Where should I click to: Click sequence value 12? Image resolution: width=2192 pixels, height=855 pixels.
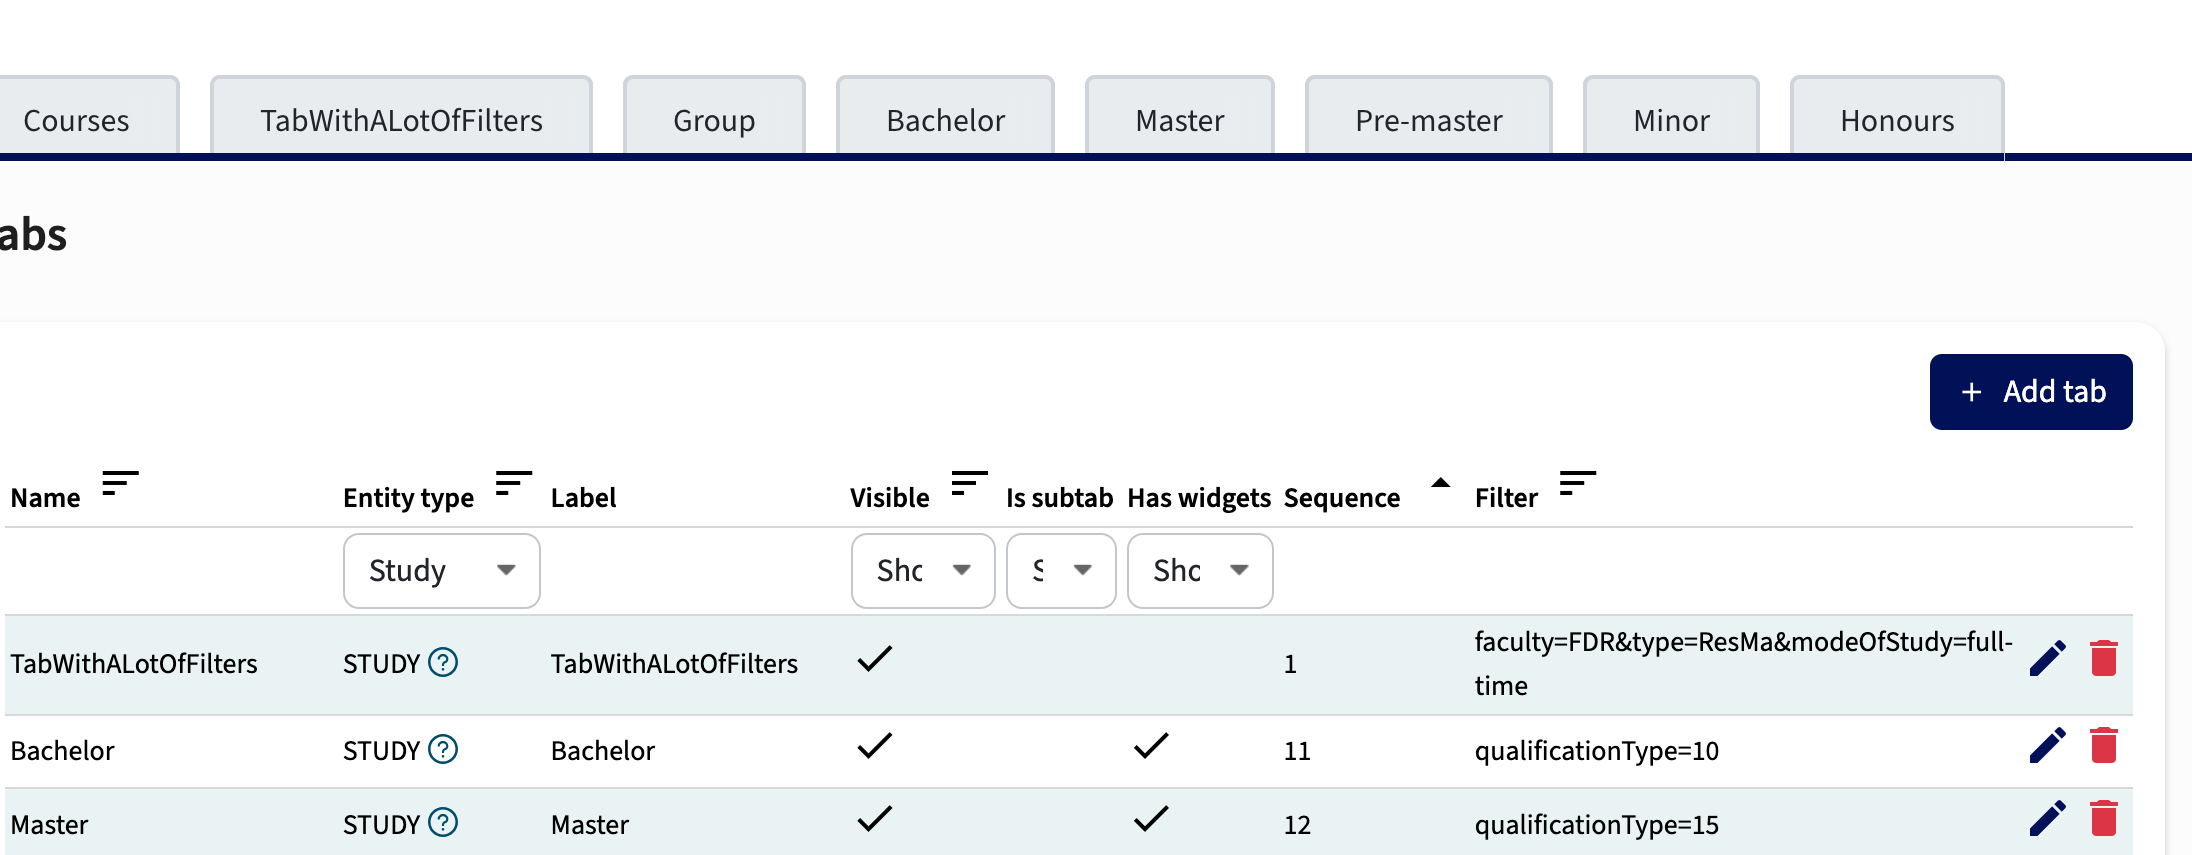point(1297,825)
